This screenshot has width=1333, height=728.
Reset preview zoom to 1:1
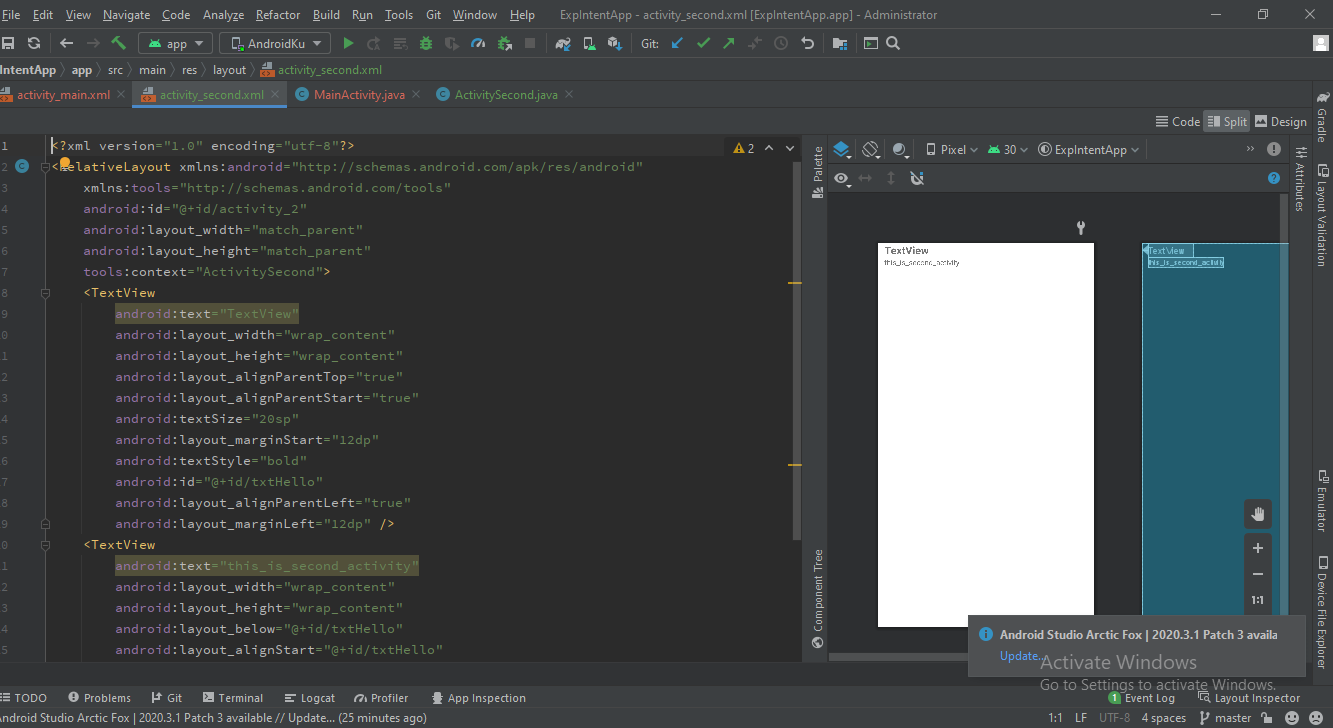[x=1258, y=601]
